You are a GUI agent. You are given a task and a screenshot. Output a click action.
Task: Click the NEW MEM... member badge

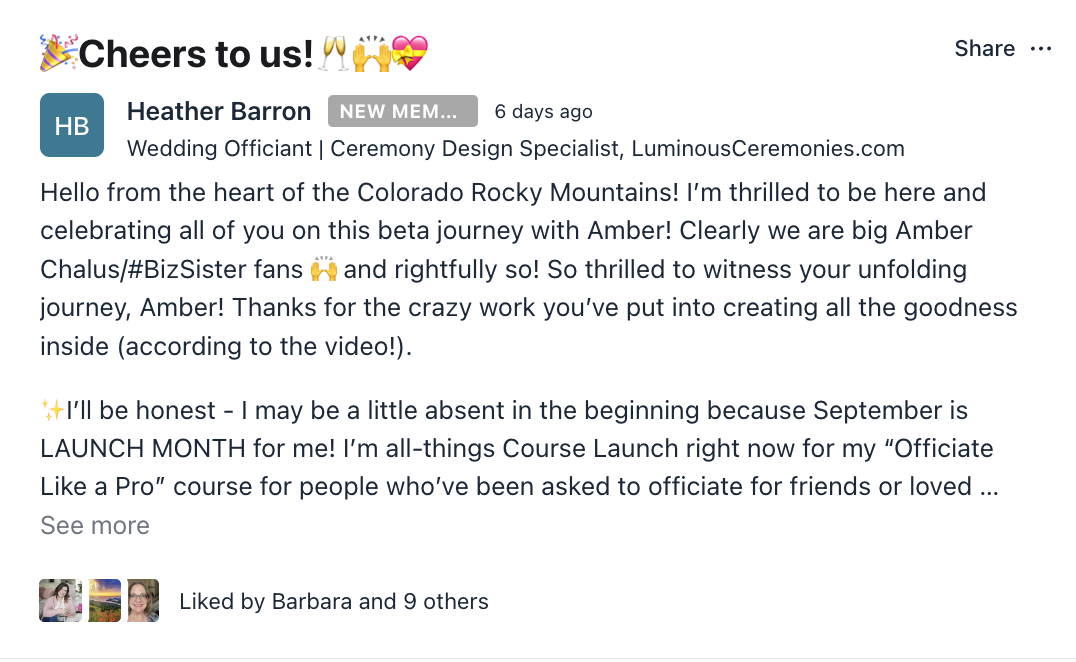402,112
